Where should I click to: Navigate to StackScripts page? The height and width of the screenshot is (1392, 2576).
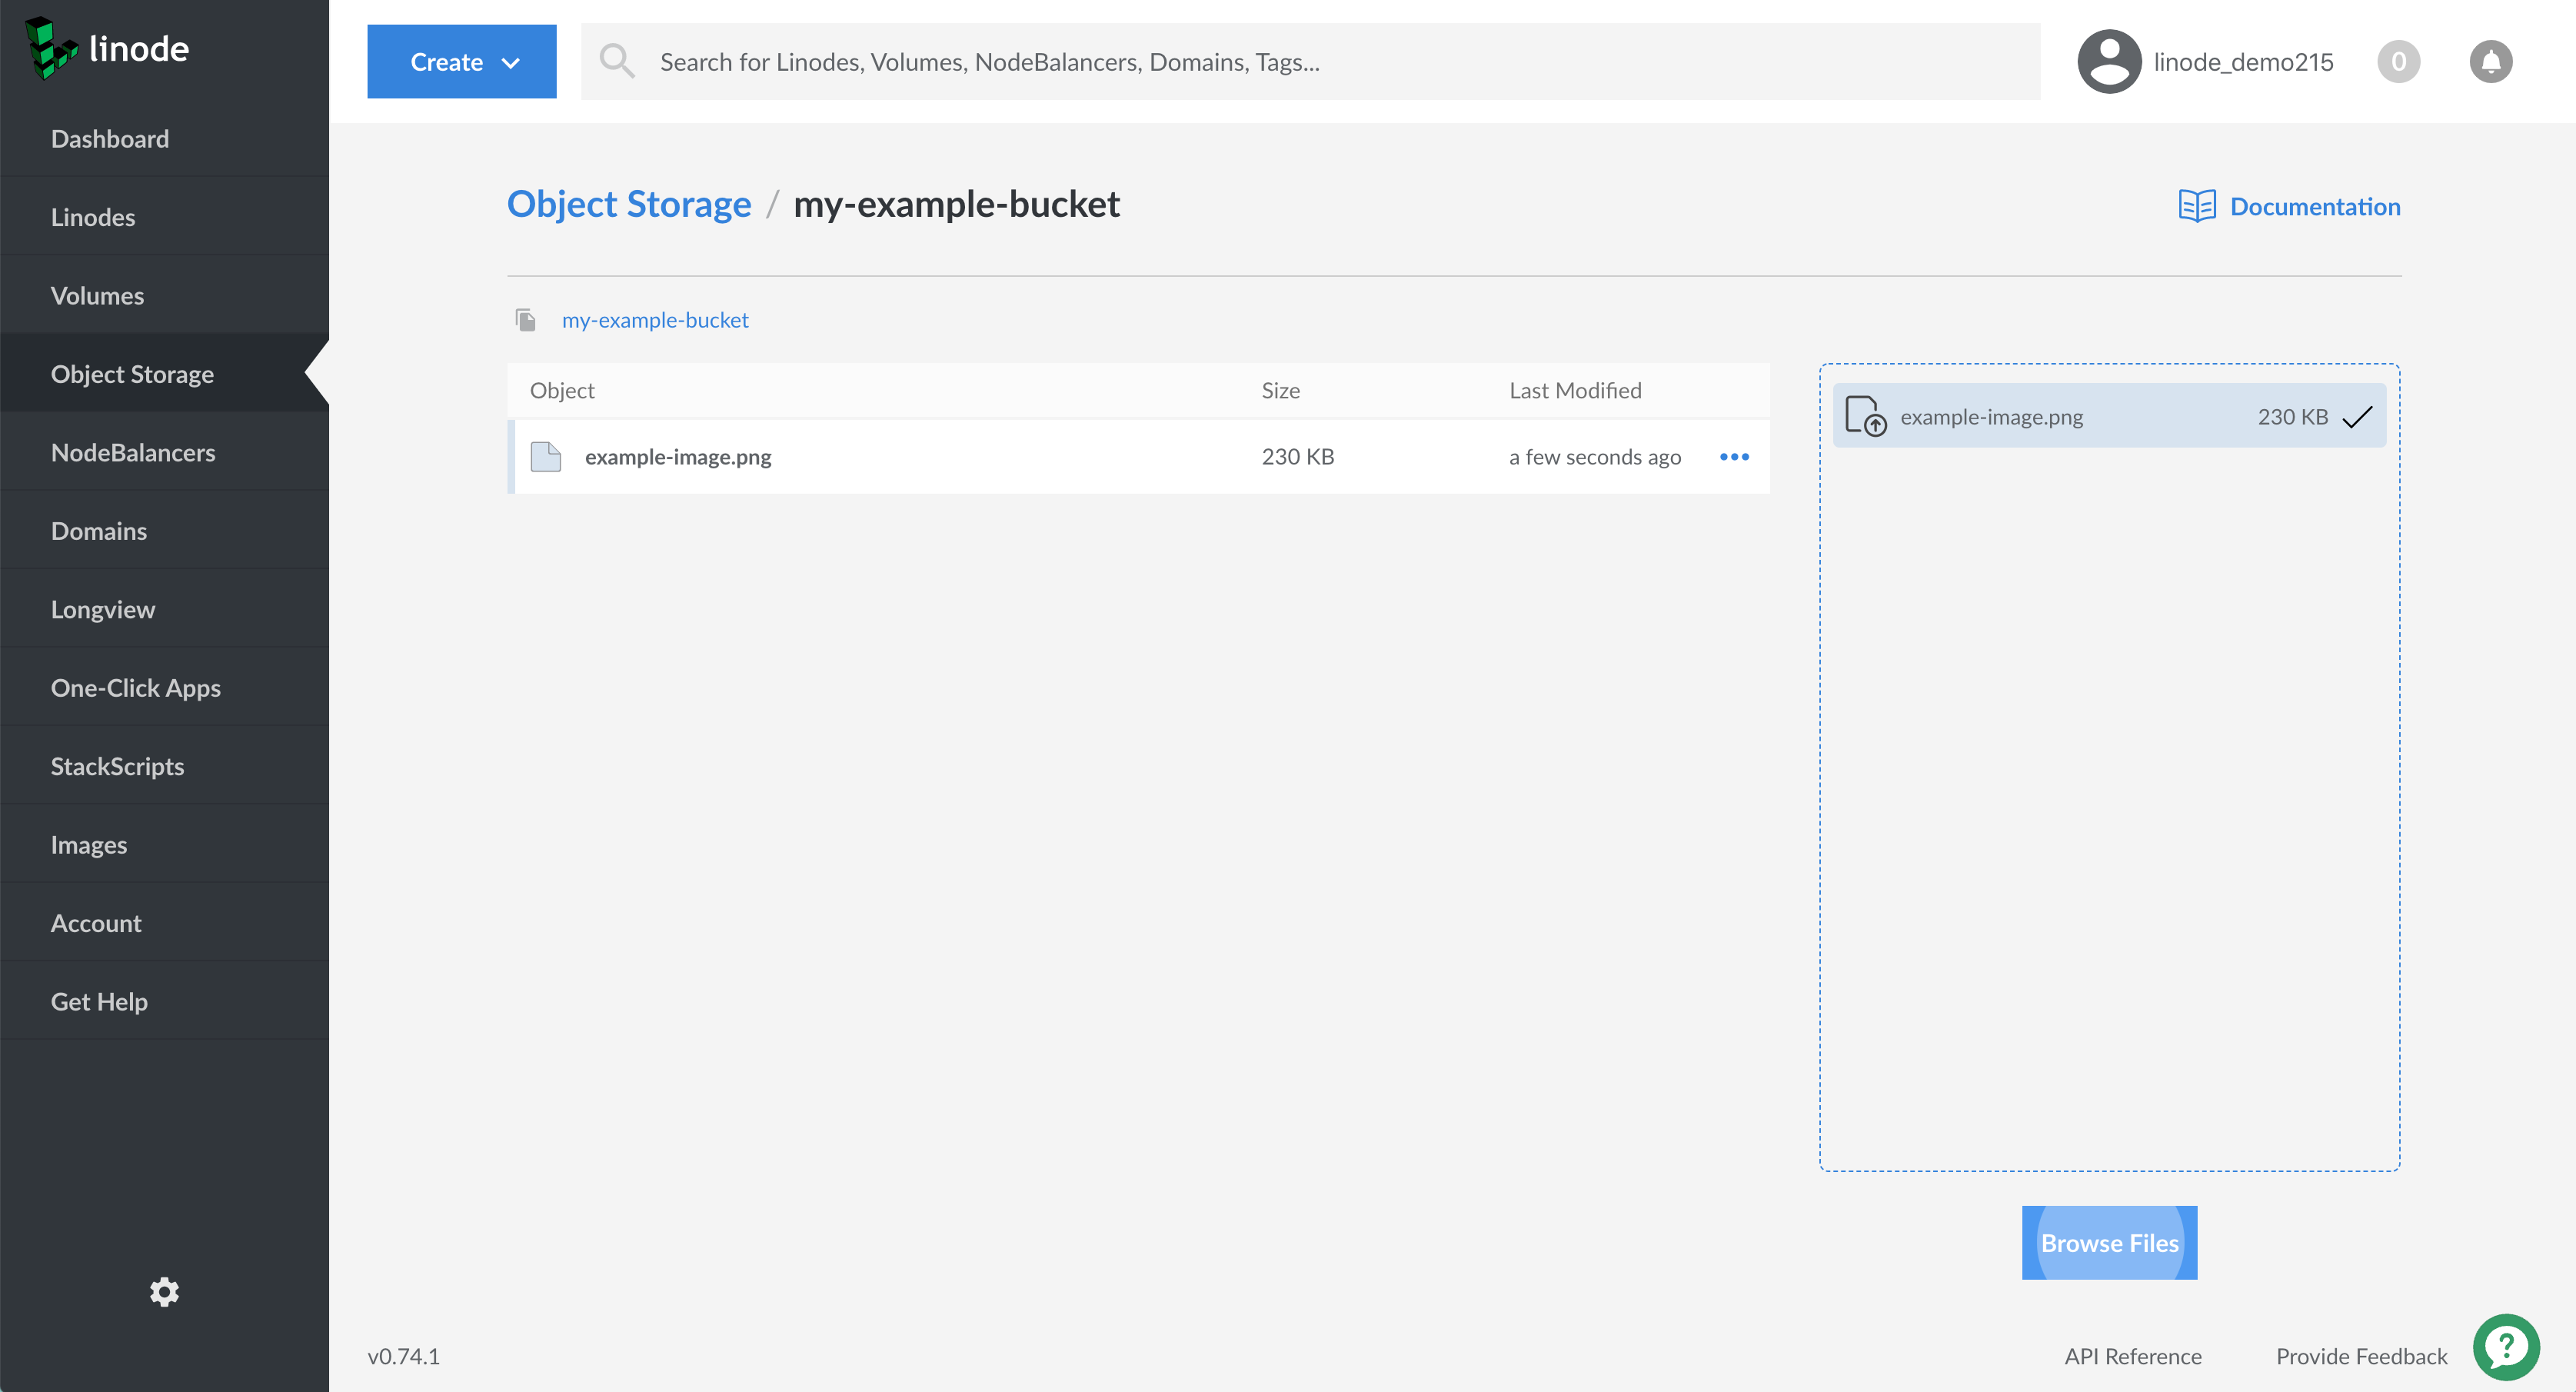click(117, 766)
